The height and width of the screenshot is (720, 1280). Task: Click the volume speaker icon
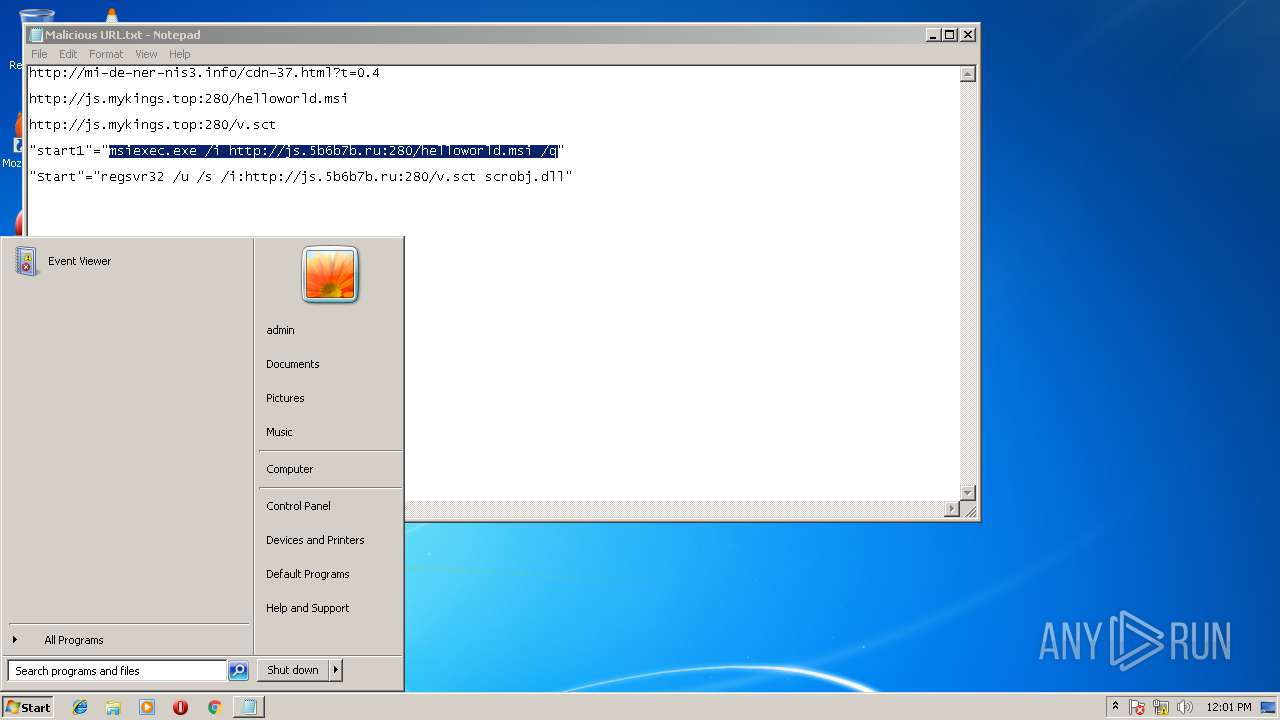pyautogui.click(x=1185, y=707)
